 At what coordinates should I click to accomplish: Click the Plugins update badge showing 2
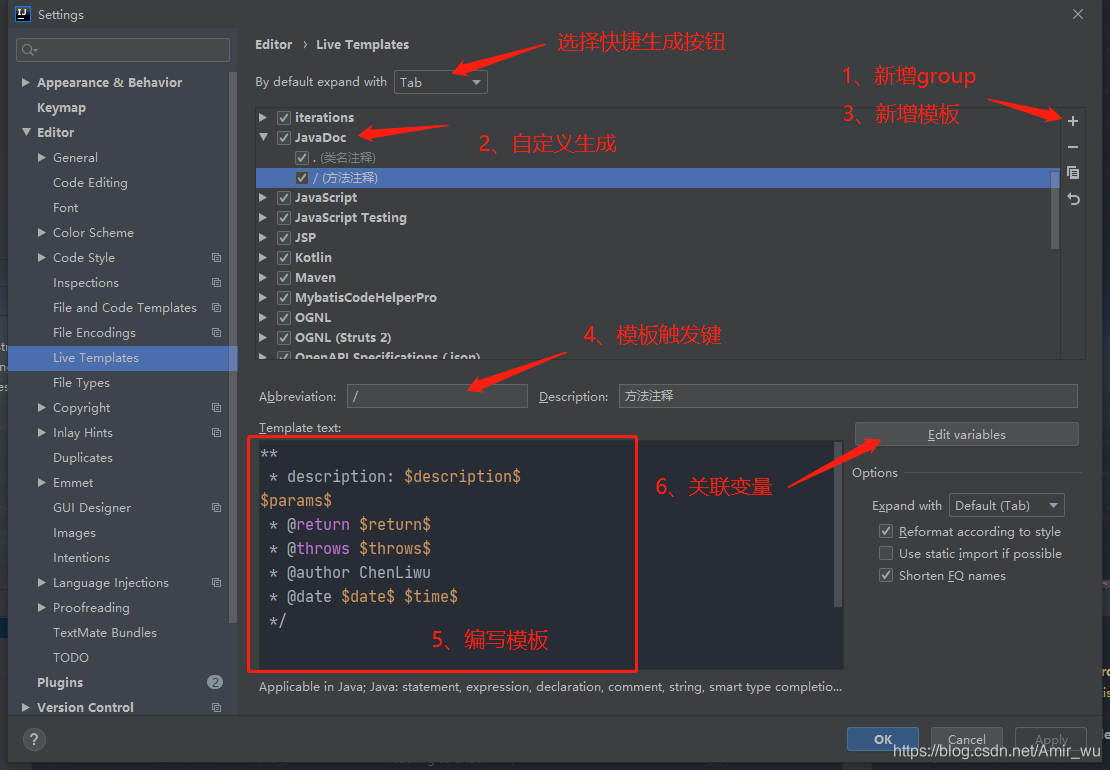(x=215, y=682)
